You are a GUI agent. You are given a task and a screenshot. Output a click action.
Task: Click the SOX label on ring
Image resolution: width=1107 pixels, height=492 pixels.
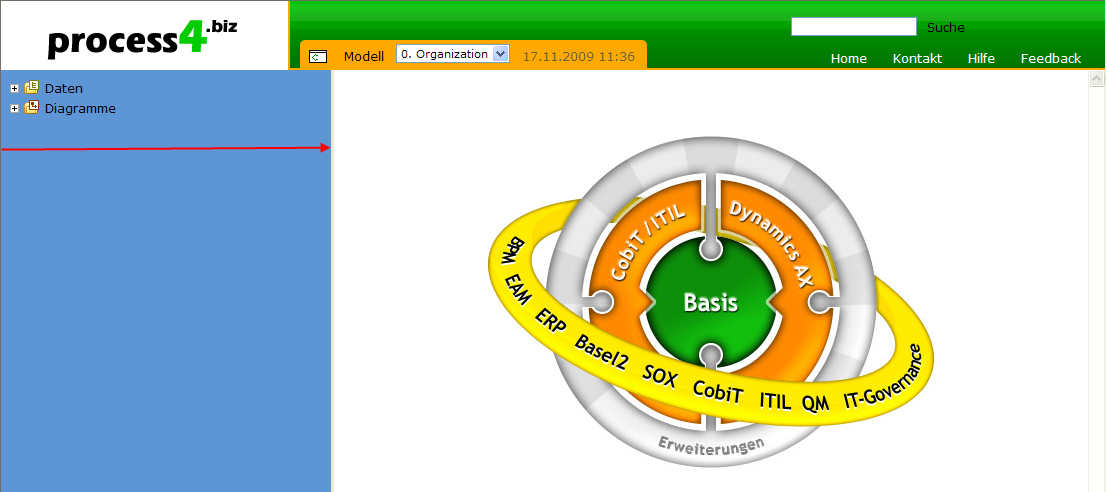[x=661, y=377]
